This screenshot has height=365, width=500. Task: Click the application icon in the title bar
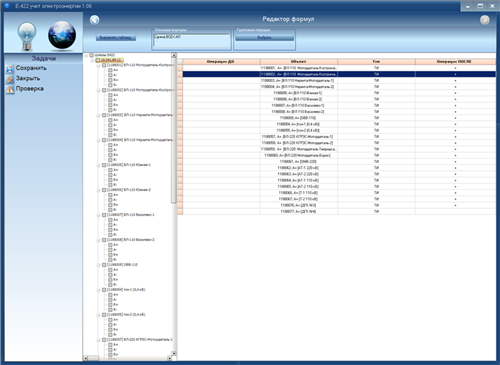point(7,6)
